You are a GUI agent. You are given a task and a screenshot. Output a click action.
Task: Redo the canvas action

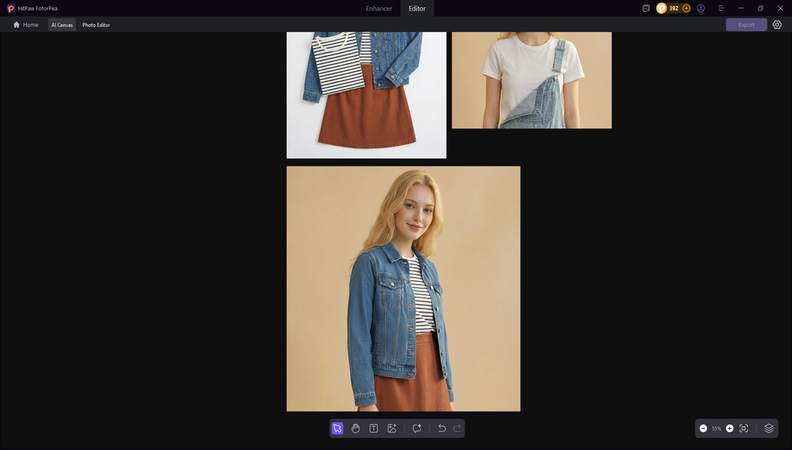[457, 428]
